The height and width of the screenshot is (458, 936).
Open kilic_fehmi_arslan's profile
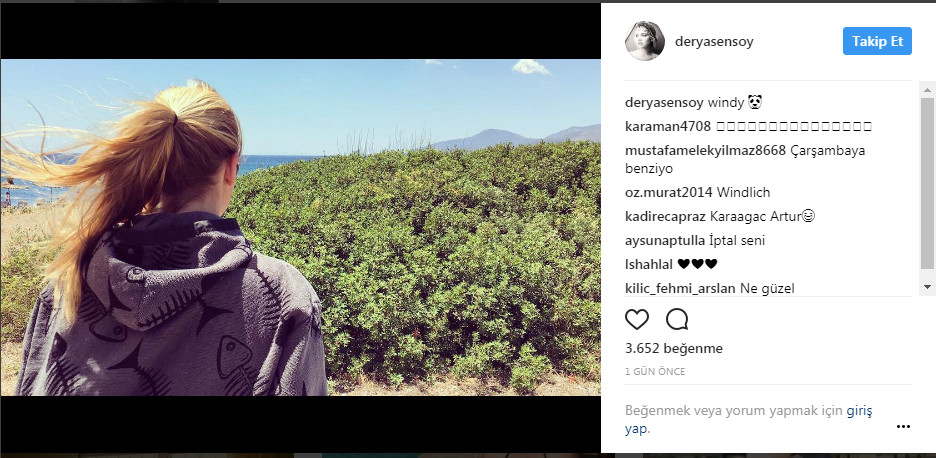[681, 288]
